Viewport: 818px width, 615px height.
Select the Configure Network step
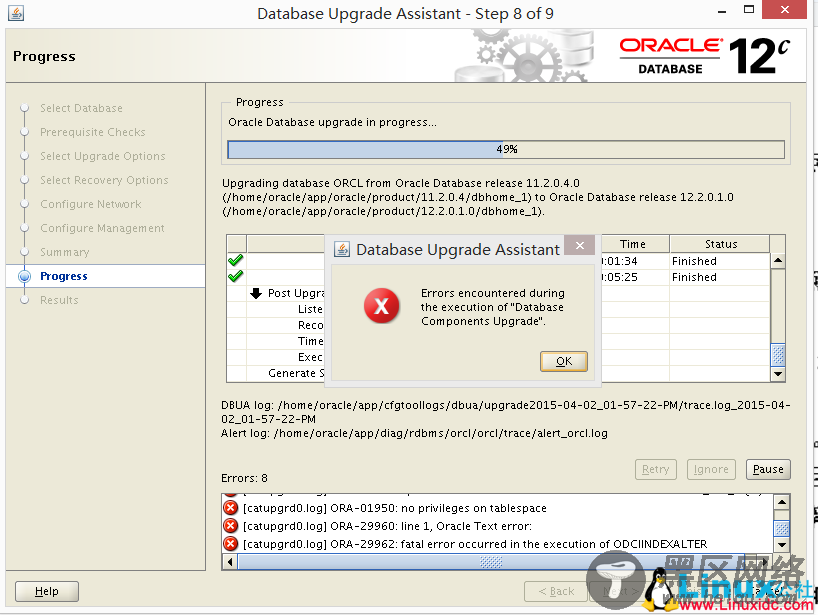point(91,204)
